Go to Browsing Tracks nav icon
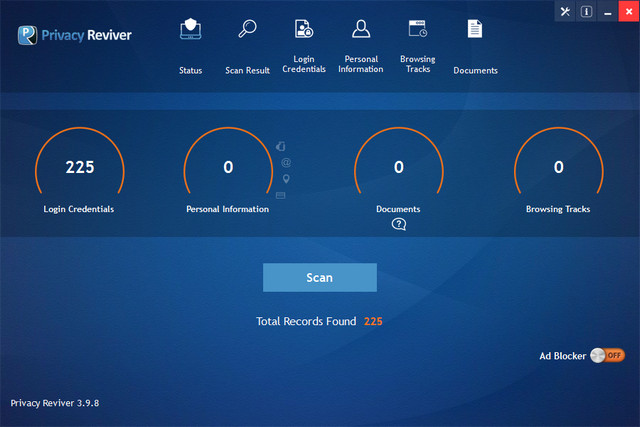The height and width of the screenshot is (427, 640). click(x=417, y=29)
